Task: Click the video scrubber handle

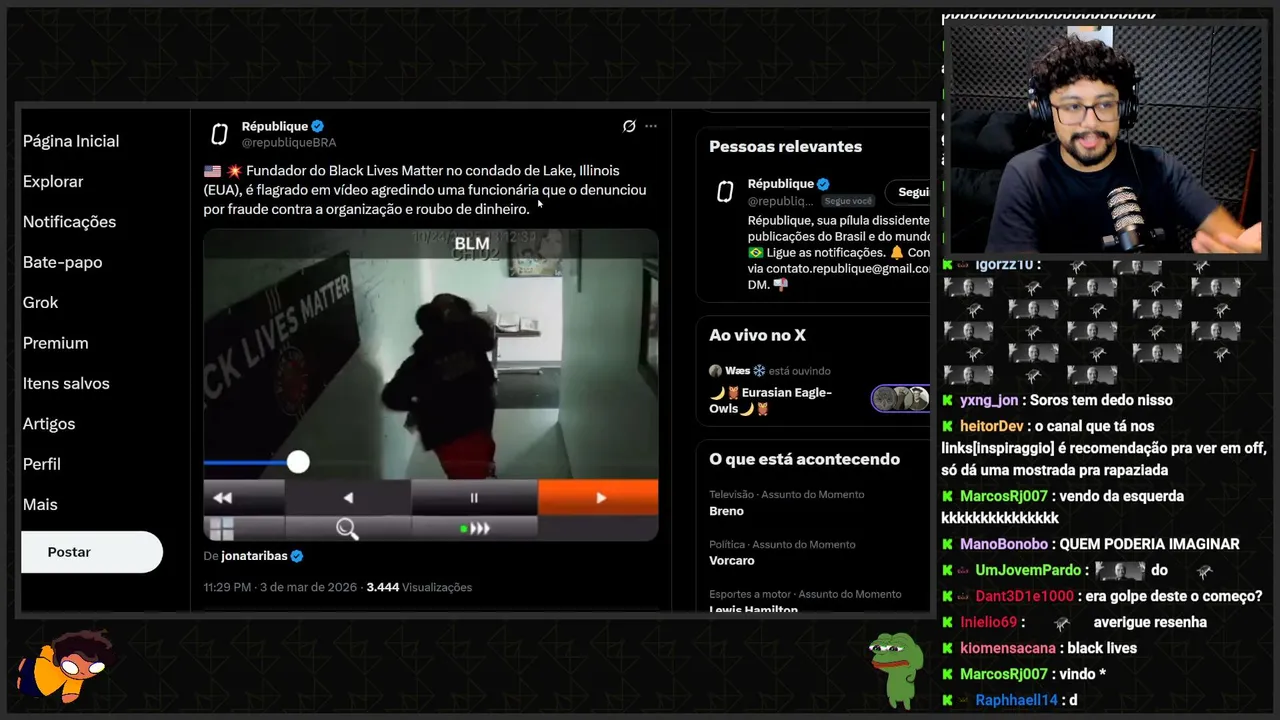Action: (x=298, y=461)
